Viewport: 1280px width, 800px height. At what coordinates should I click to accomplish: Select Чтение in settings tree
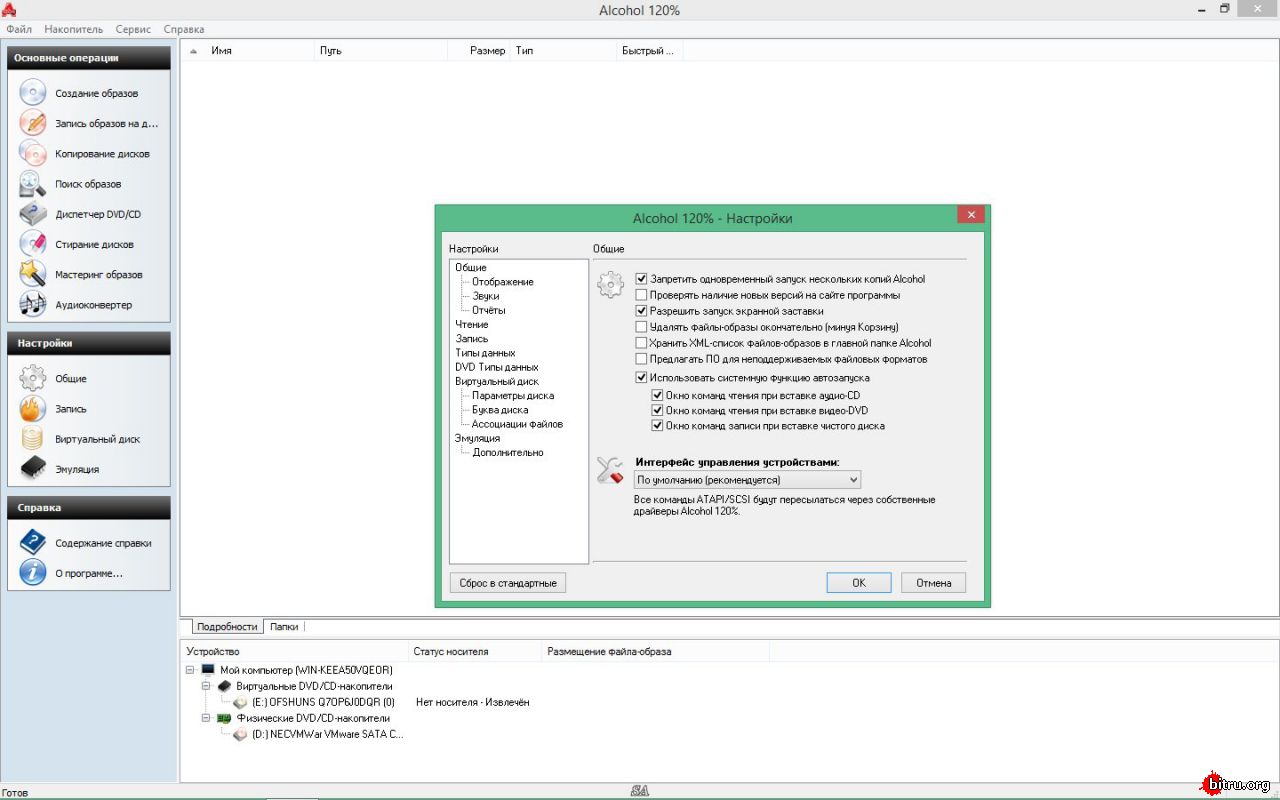coord(472,324)
